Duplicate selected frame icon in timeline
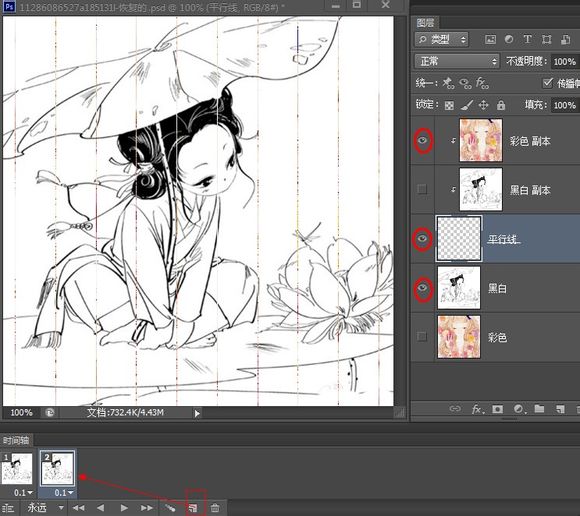The height and width of the screenshot is (516, 580). pyautogui.click(x=193, y=508)
